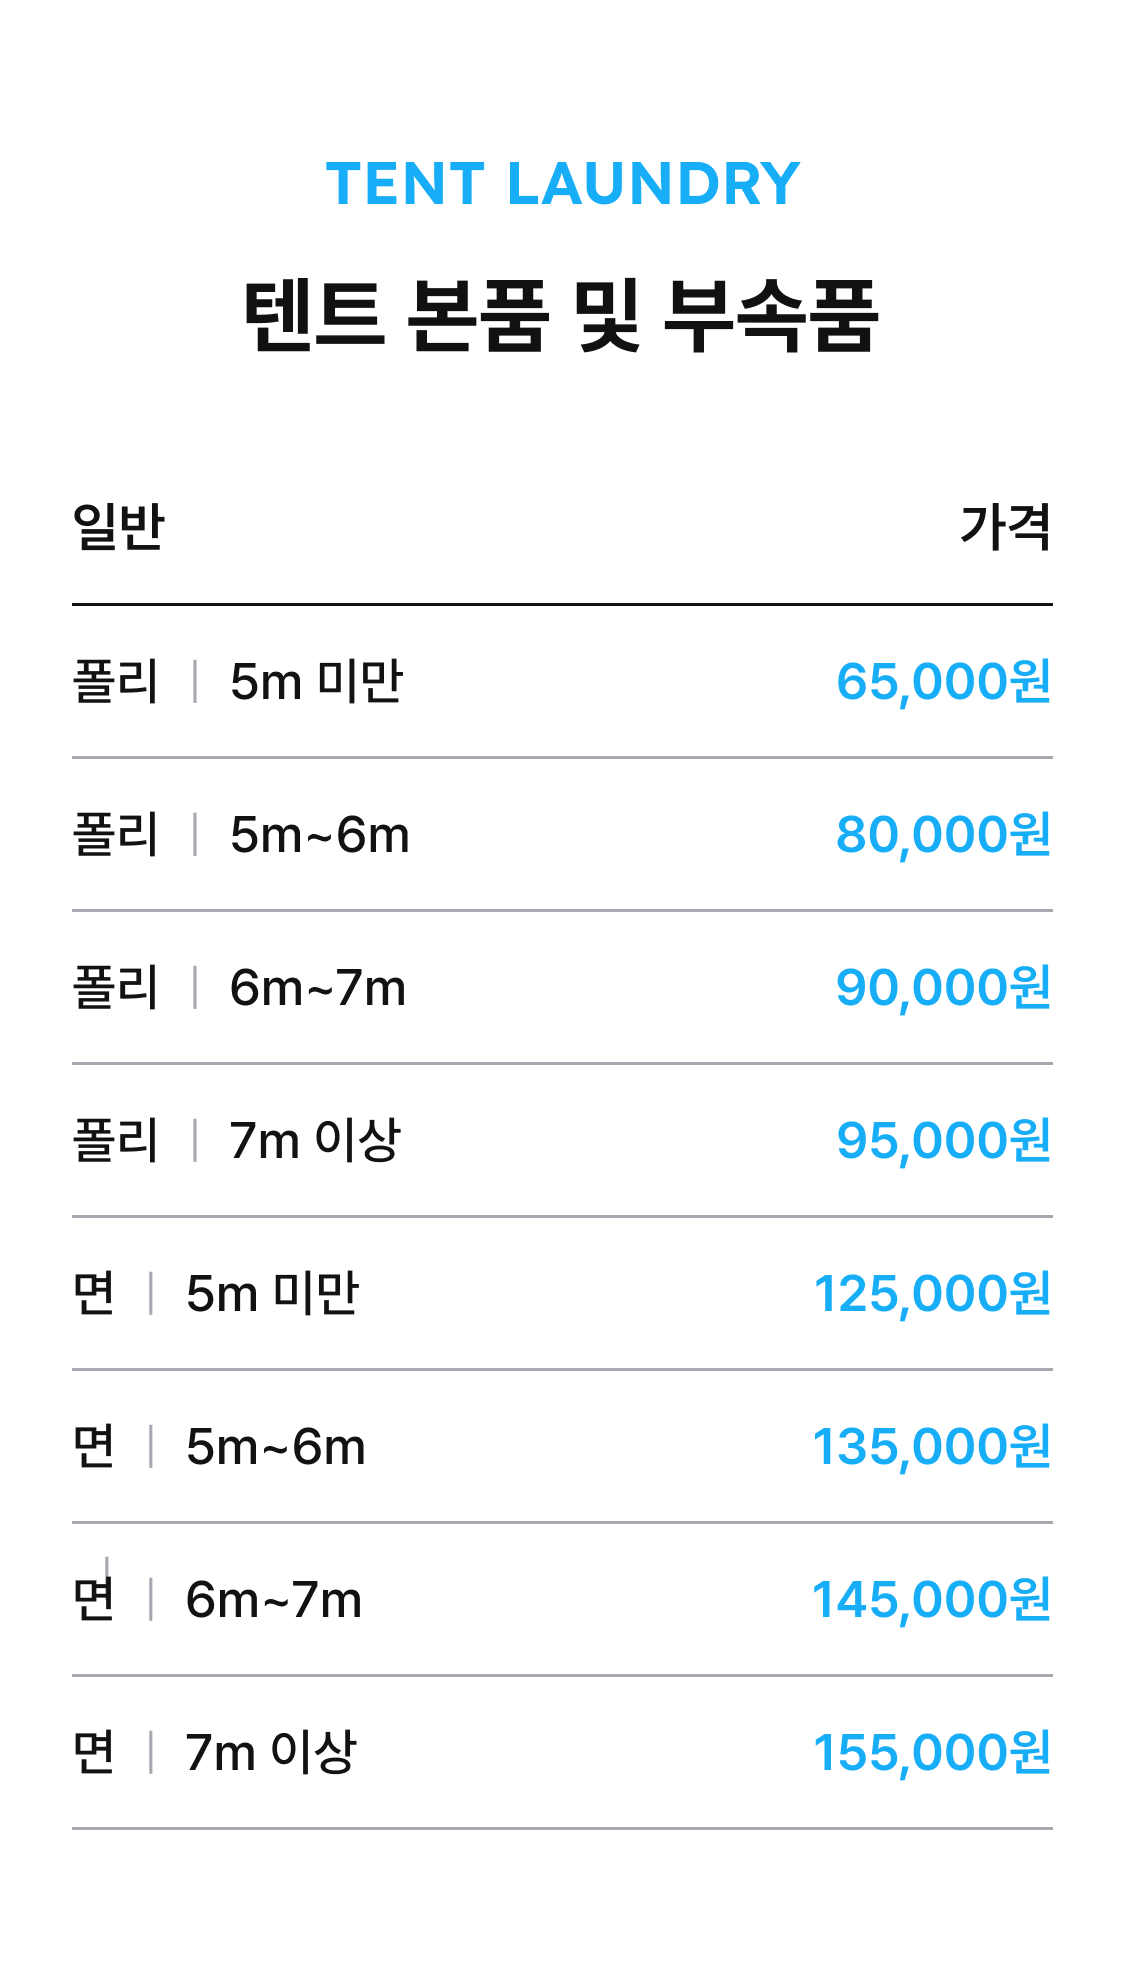
Task: Click the 90,000원 price
Action: pyautogui.click(x=943, y=988)
